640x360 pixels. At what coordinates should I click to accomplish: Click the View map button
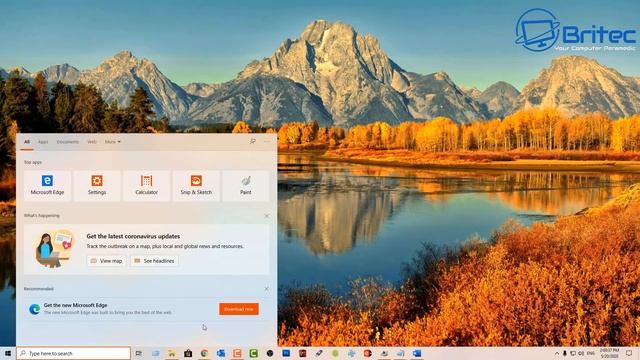tap(107, 261)
